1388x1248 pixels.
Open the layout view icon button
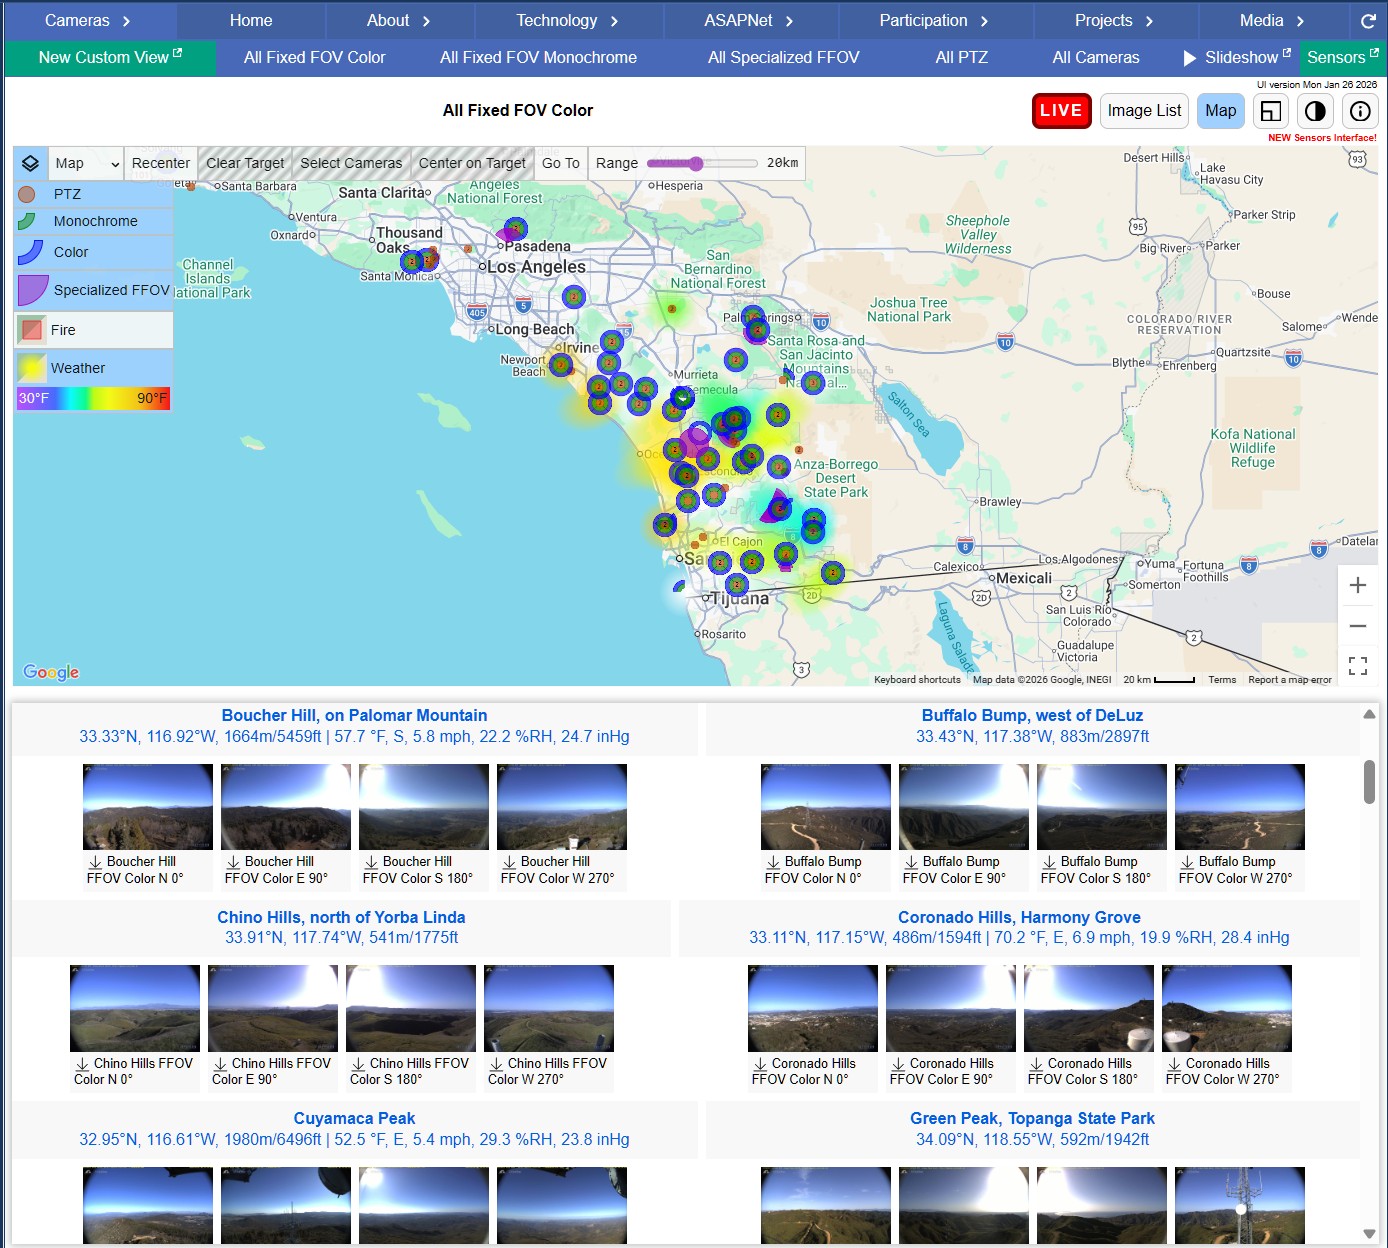click(x=1270, y=111)
